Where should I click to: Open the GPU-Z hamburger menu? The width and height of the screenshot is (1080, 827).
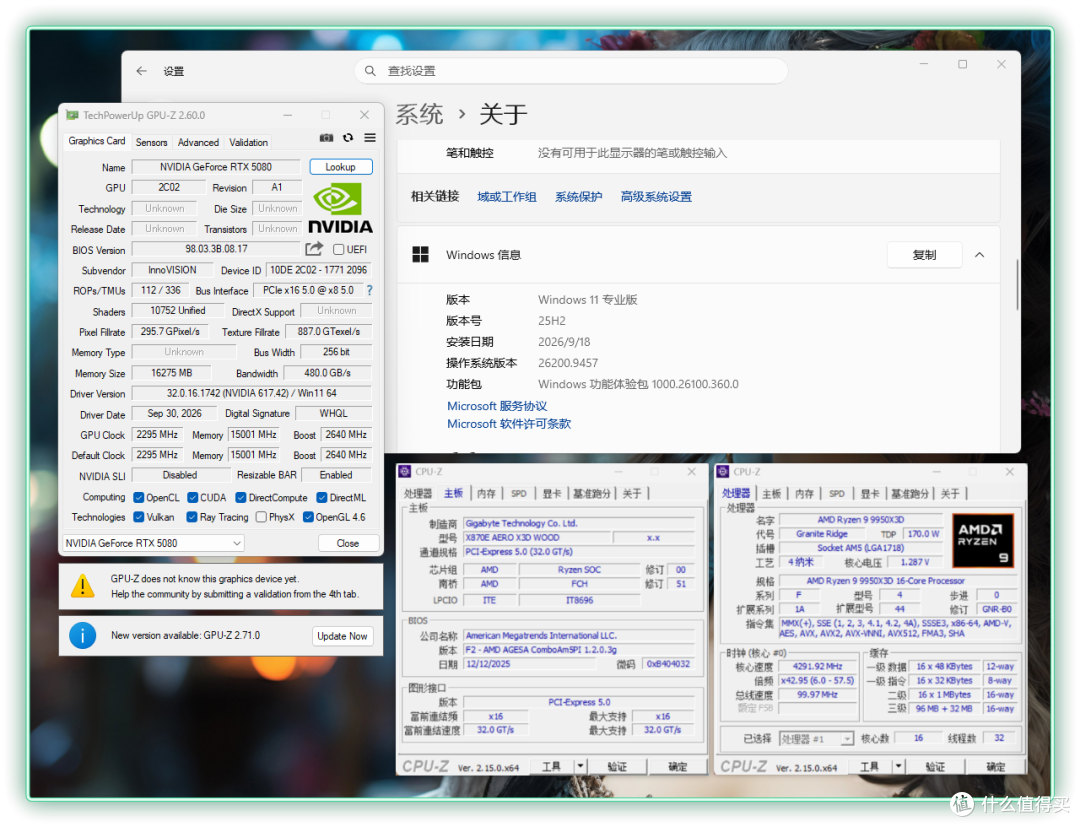[370, 138]
